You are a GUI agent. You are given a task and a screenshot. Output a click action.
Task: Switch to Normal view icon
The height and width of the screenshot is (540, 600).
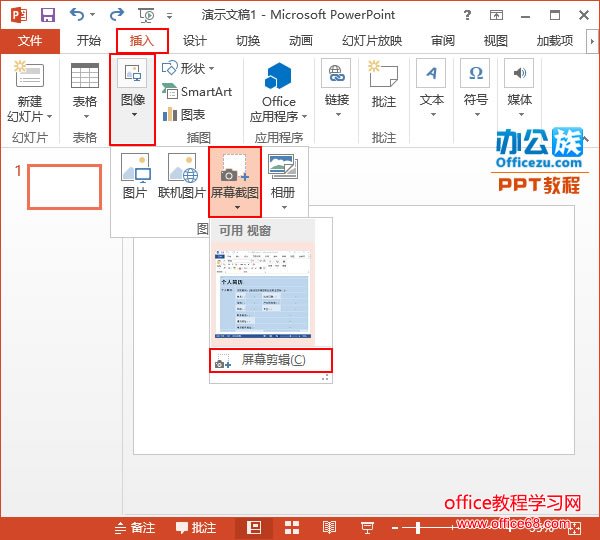[x=254, y=528]
